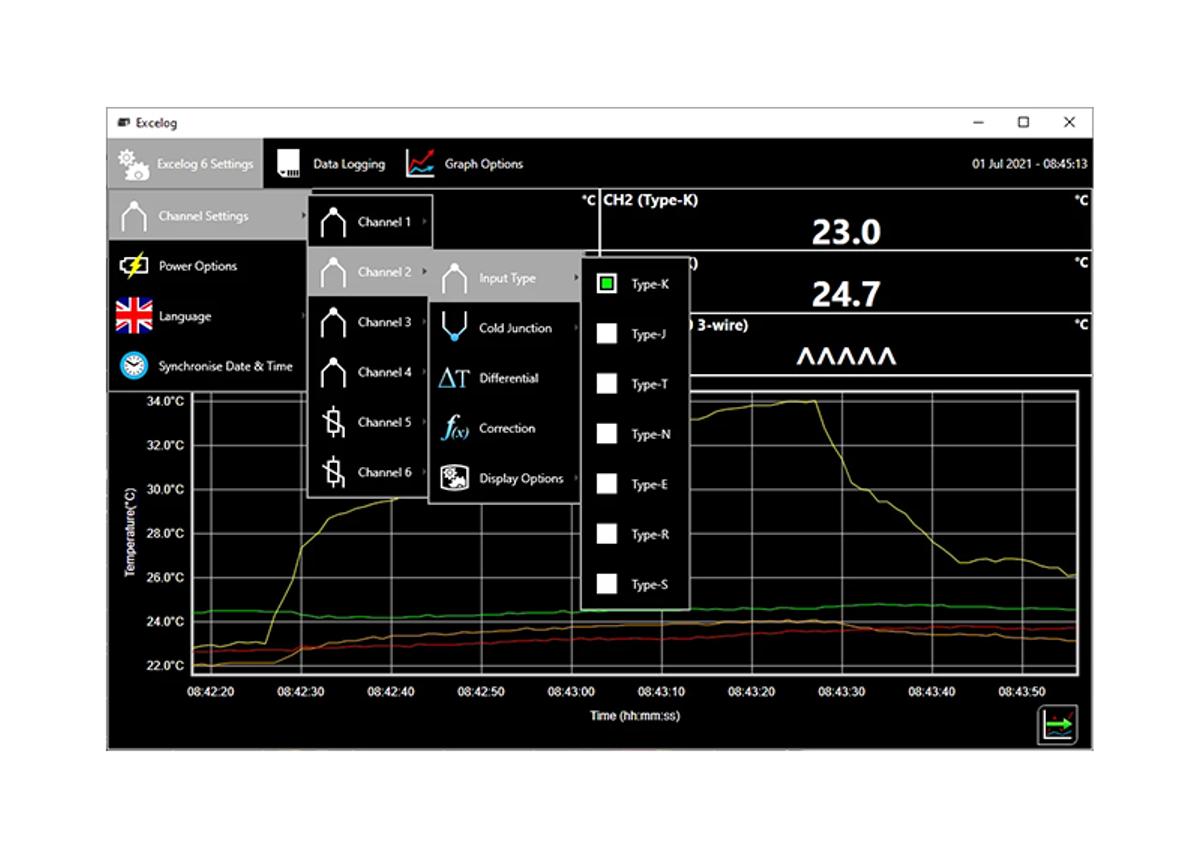Expand the Channel 1 submenu arrow

[x=424, y=222]
